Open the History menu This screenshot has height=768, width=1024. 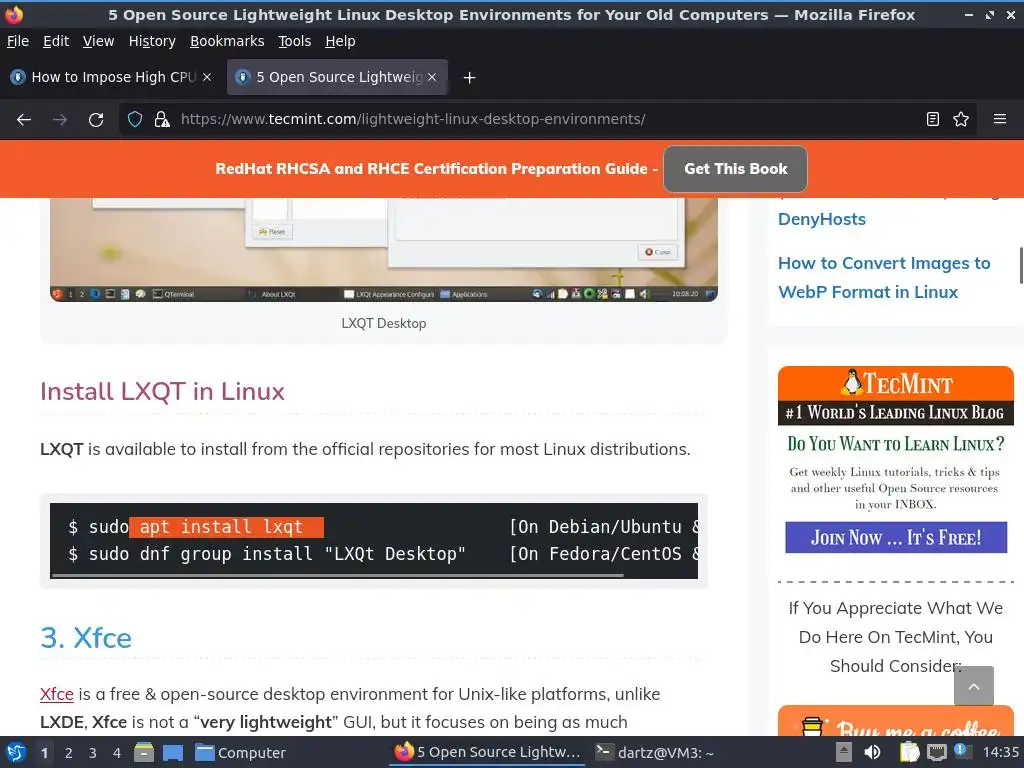tap(152, 41)
